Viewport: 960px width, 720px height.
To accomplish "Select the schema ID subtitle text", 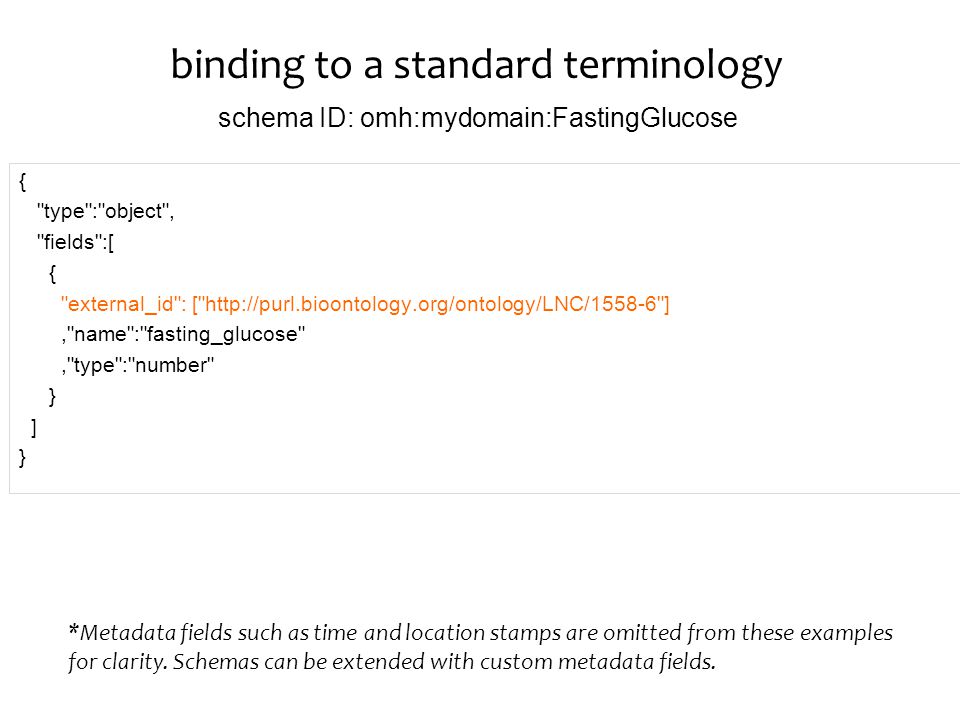I will click(x=478, y=118).
